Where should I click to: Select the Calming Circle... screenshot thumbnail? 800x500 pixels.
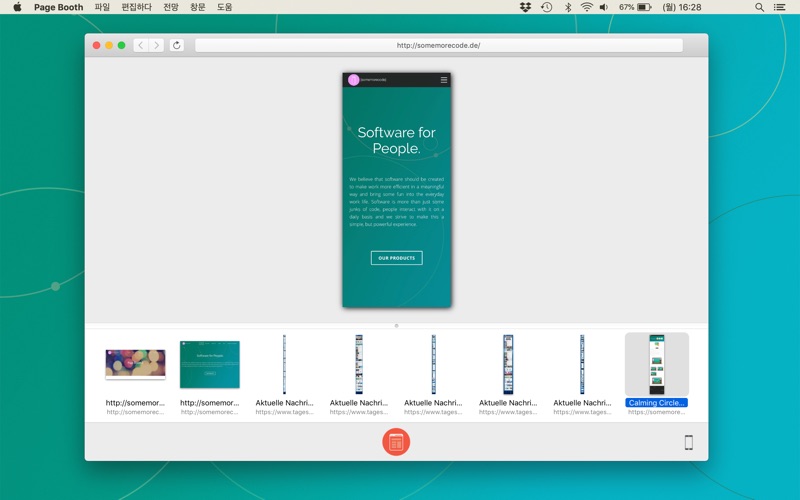click(x=657, y=364)
